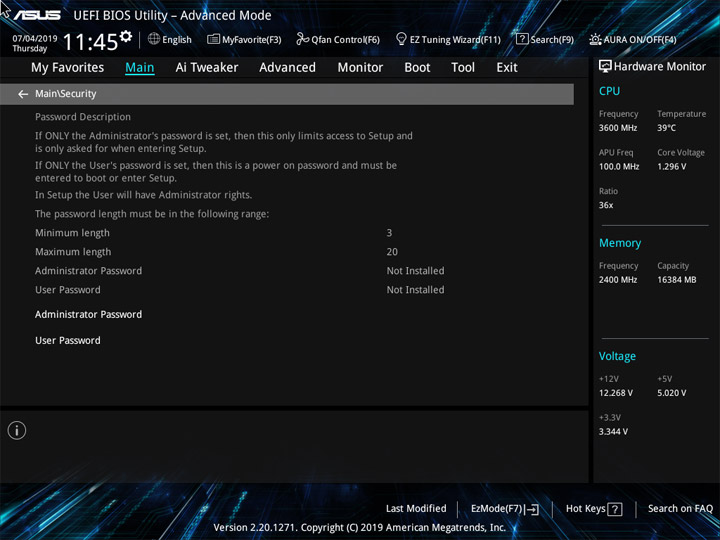Click the date and time settings gear

[x=126, y=38]
